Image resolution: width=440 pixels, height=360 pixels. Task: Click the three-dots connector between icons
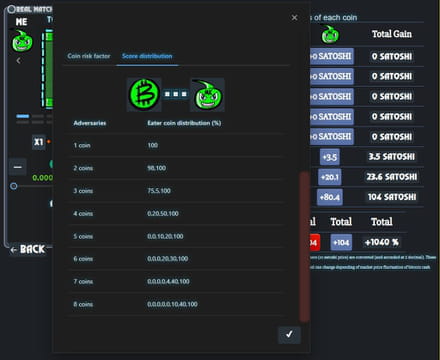[x=176, y=94]
